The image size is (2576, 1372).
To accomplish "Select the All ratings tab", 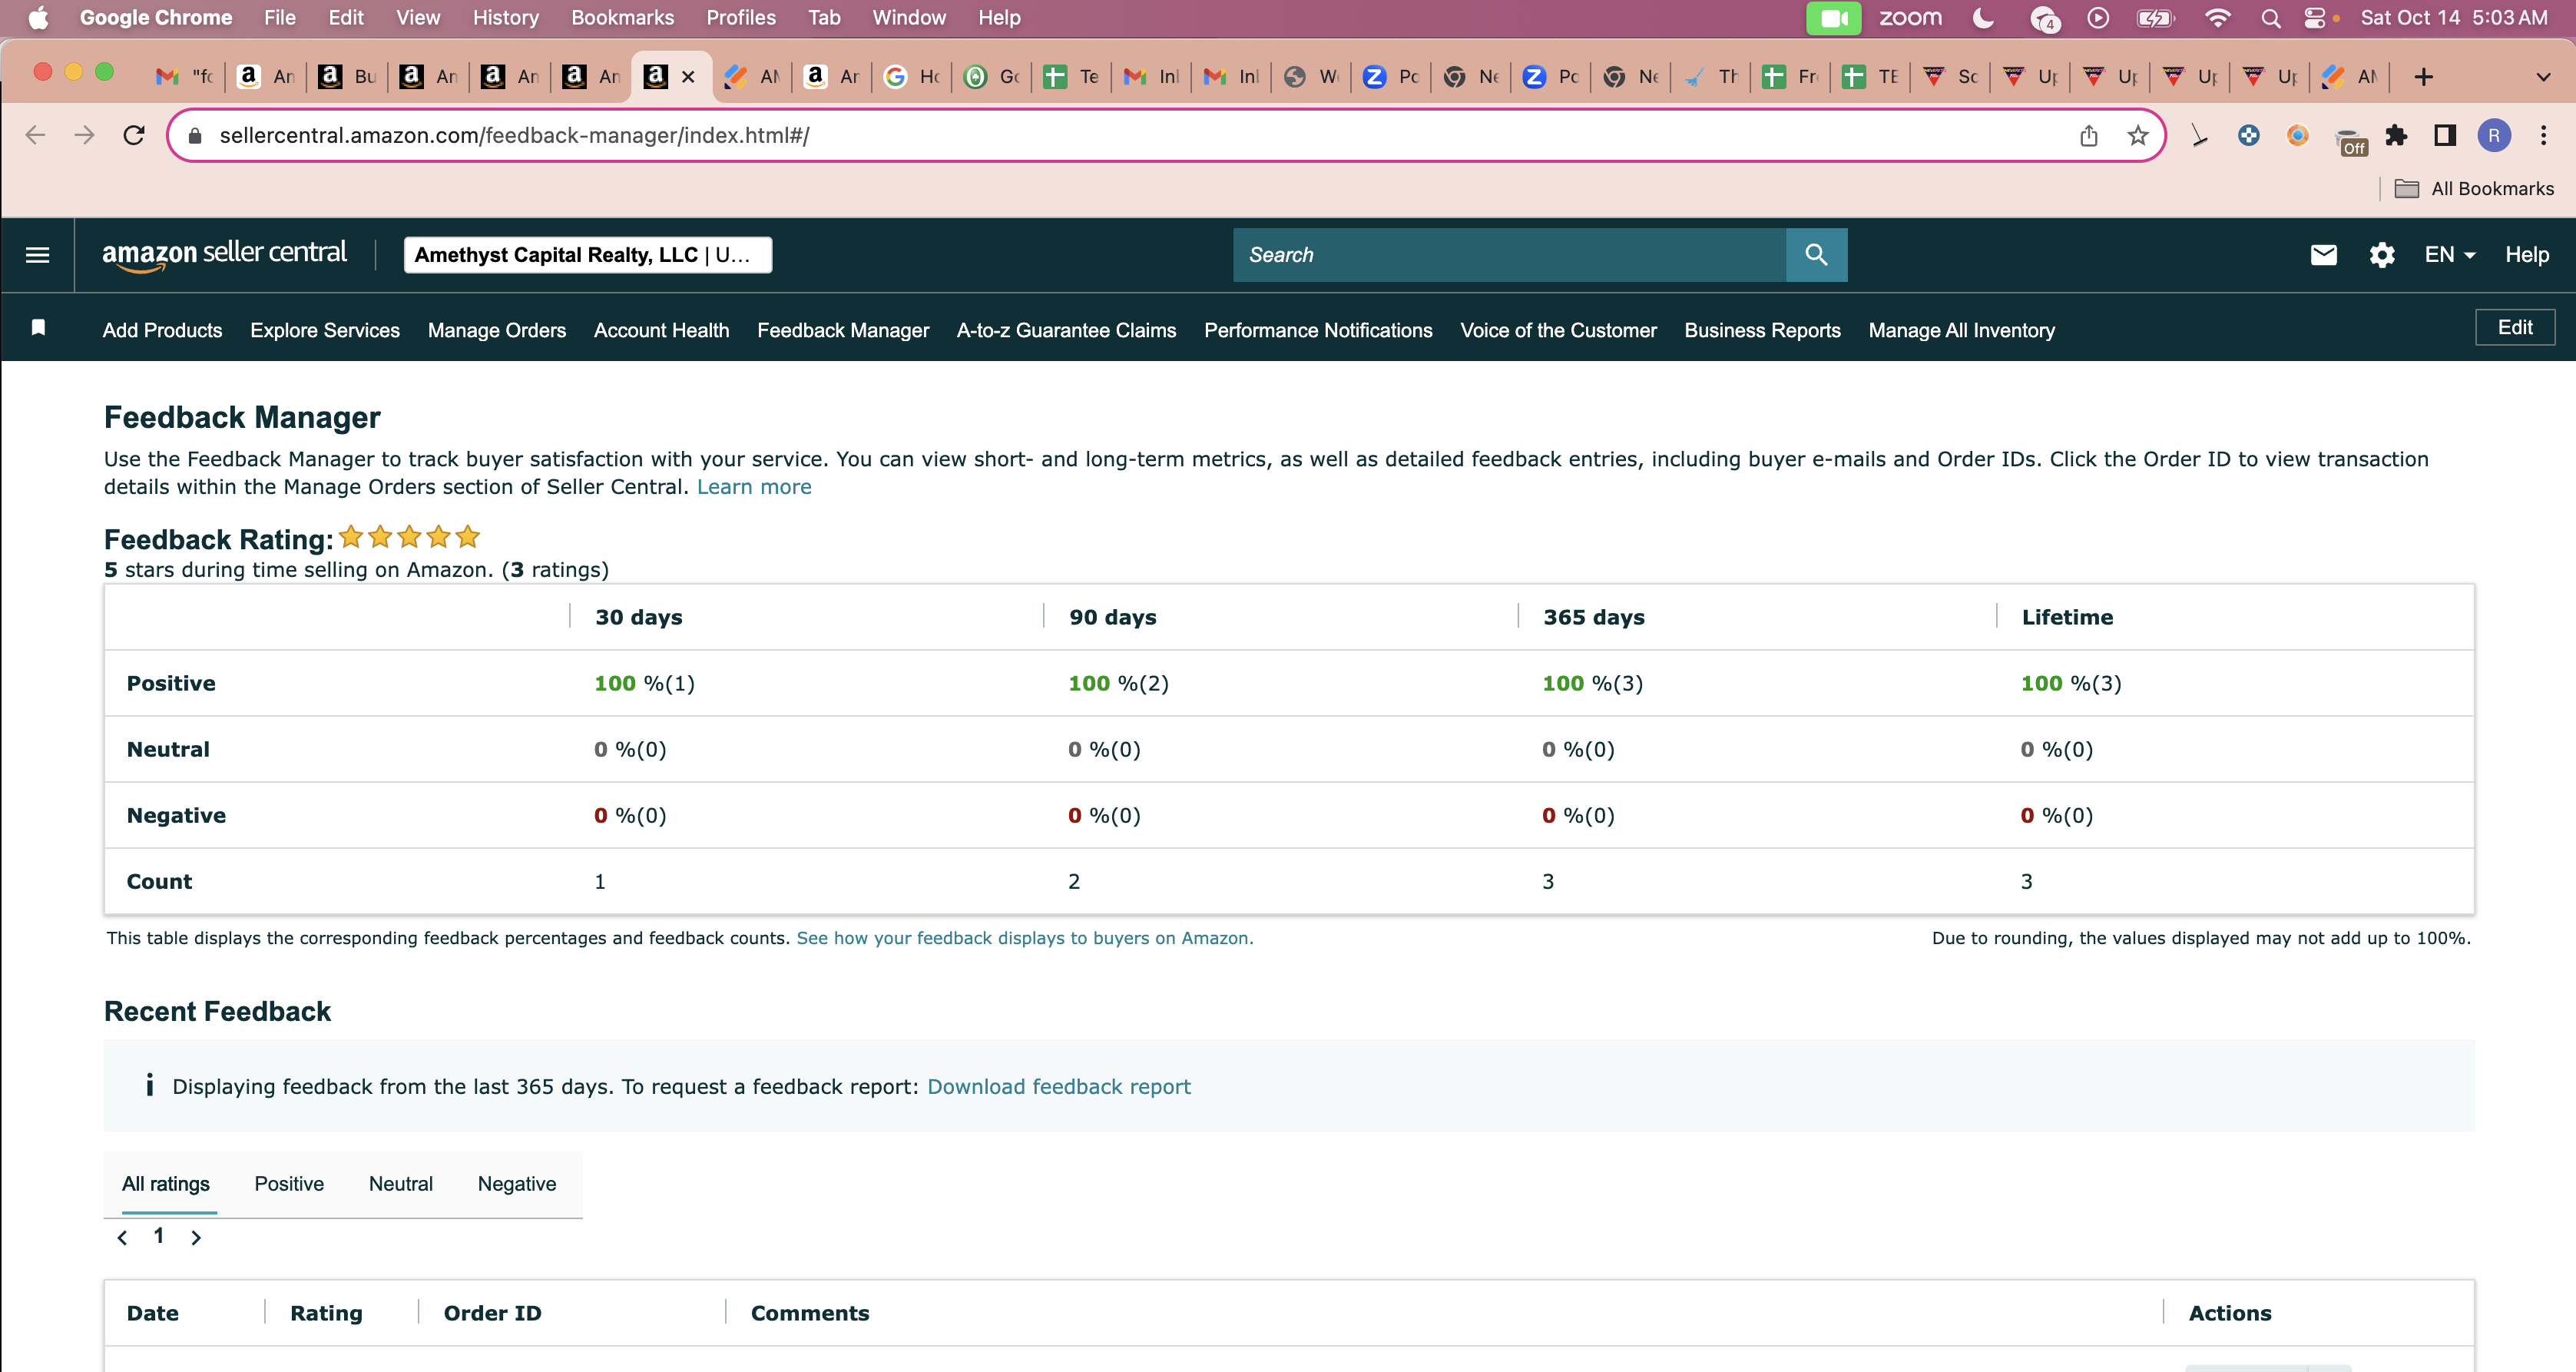I will coord(166,1184).
